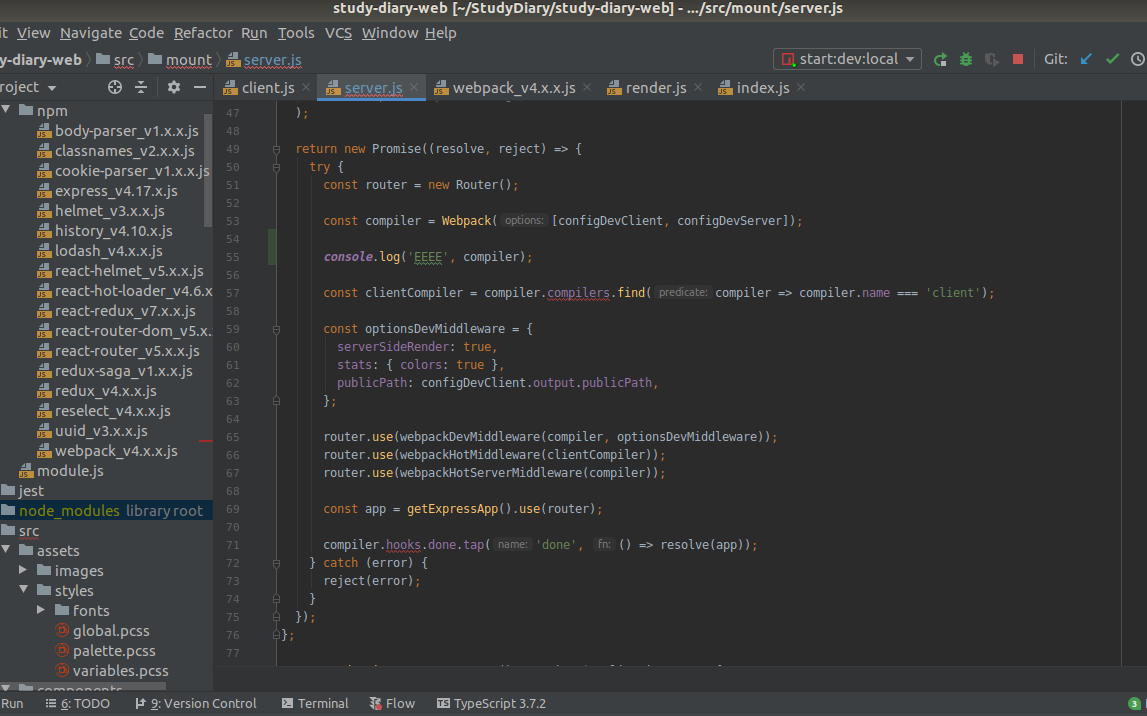Show Git history clock icon

(x=1138, y=59)
